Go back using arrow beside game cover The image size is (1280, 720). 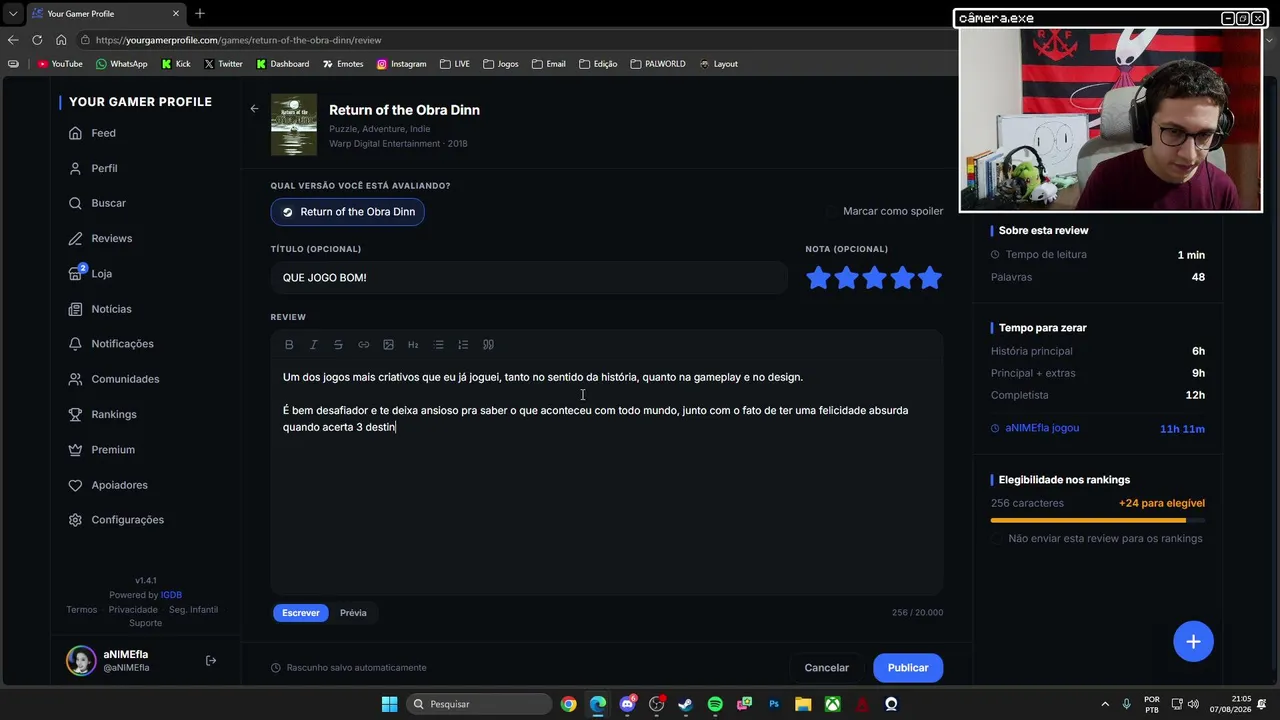pos(254,109)
